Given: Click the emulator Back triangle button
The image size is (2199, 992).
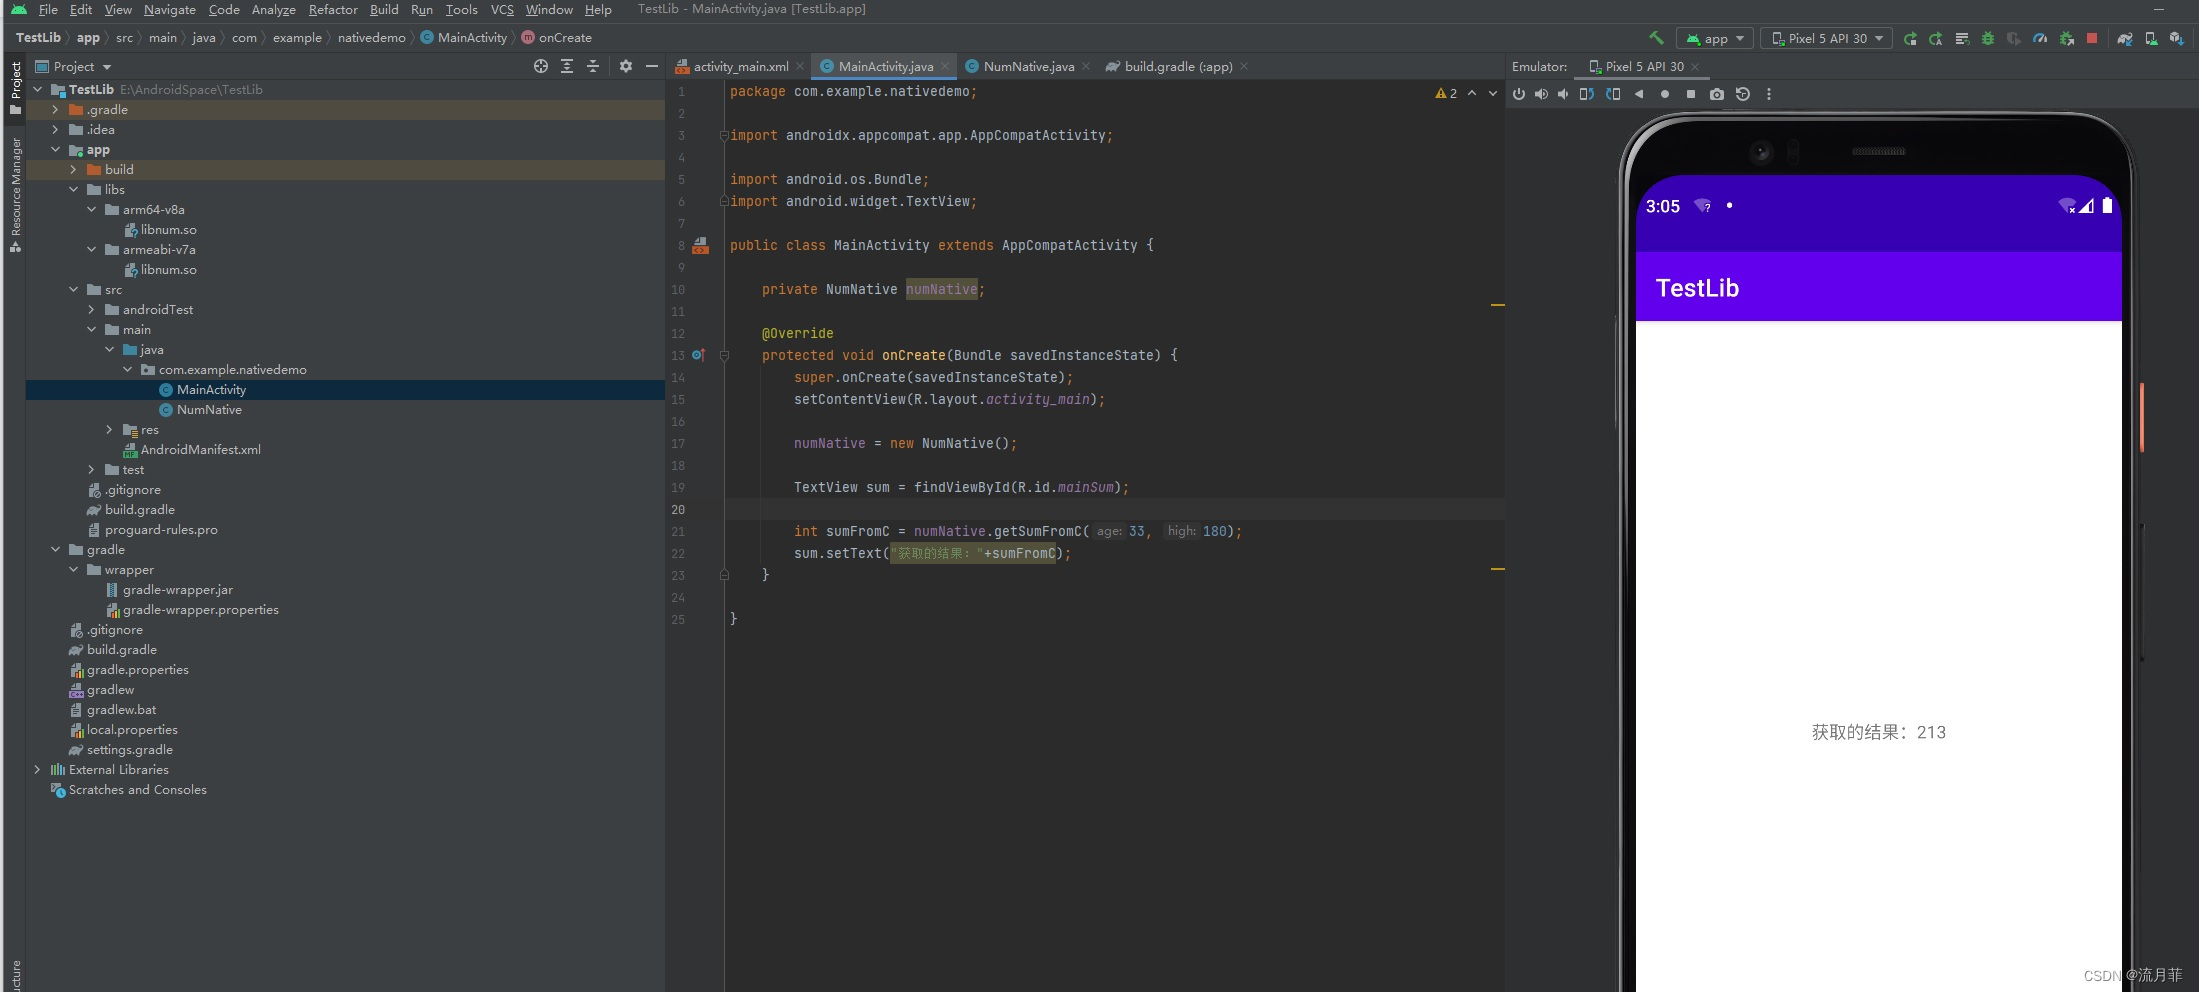Looking at the screenshot, I should coord(1639,94).
